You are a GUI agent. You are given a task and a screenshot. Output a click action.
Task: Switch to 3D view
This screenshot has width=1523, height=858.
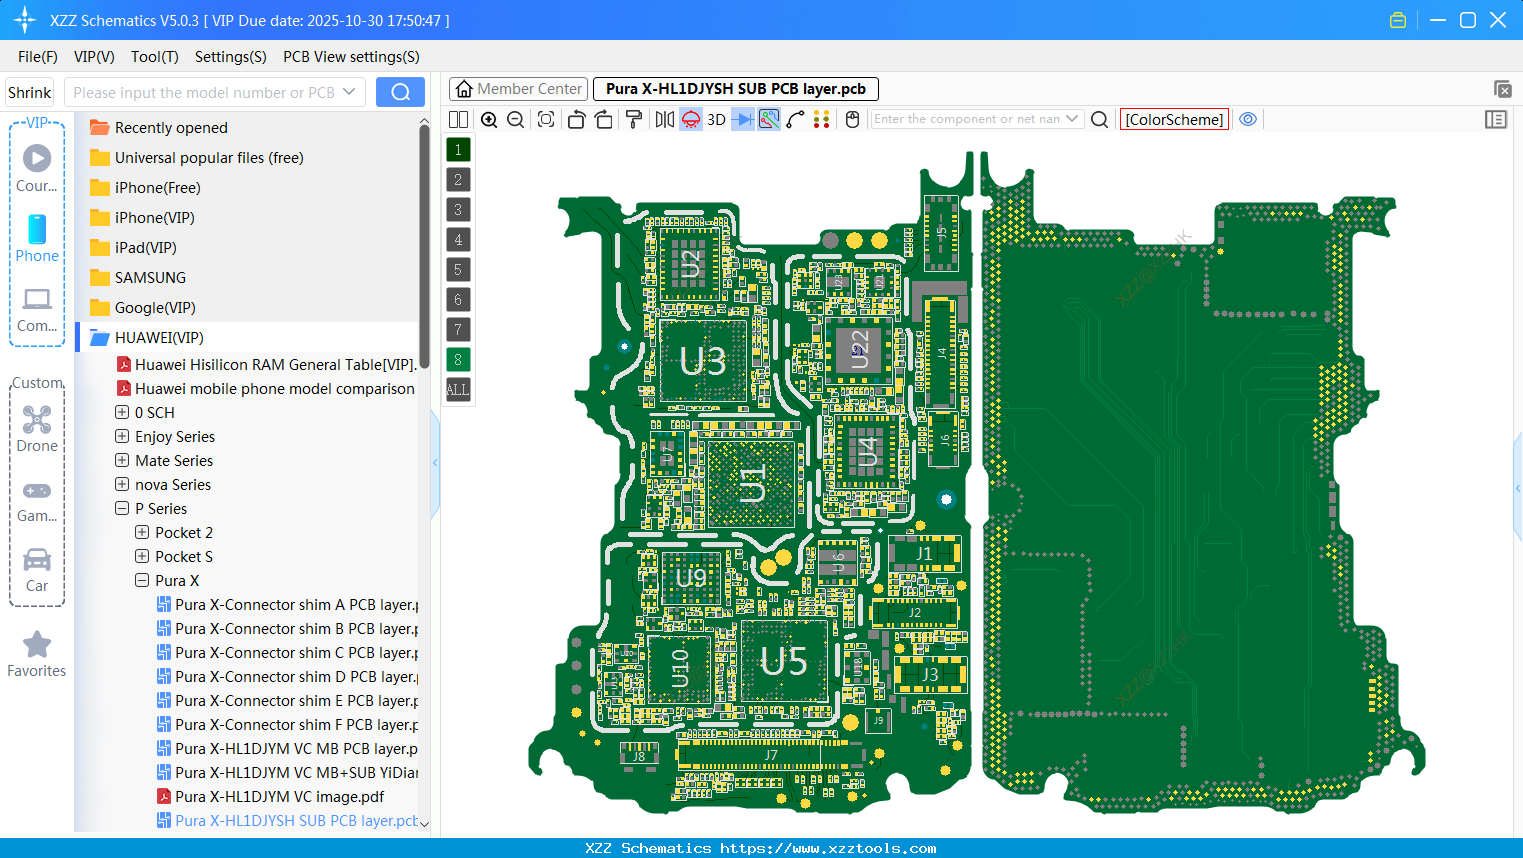tap(716, 119)
